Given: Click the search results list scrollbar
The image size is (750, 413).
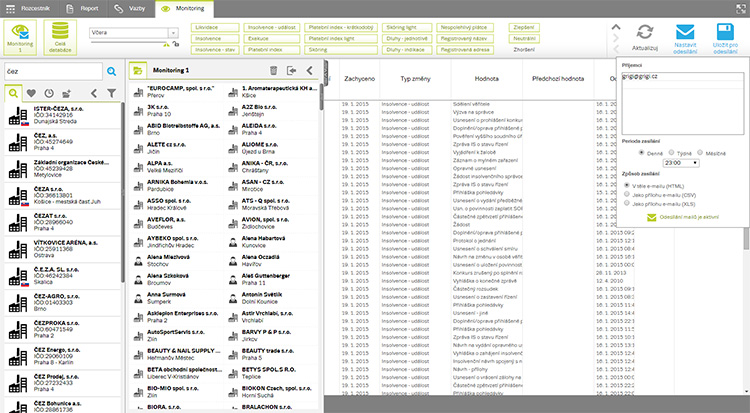Looking at the screenshot, I should tap(122, 191).
